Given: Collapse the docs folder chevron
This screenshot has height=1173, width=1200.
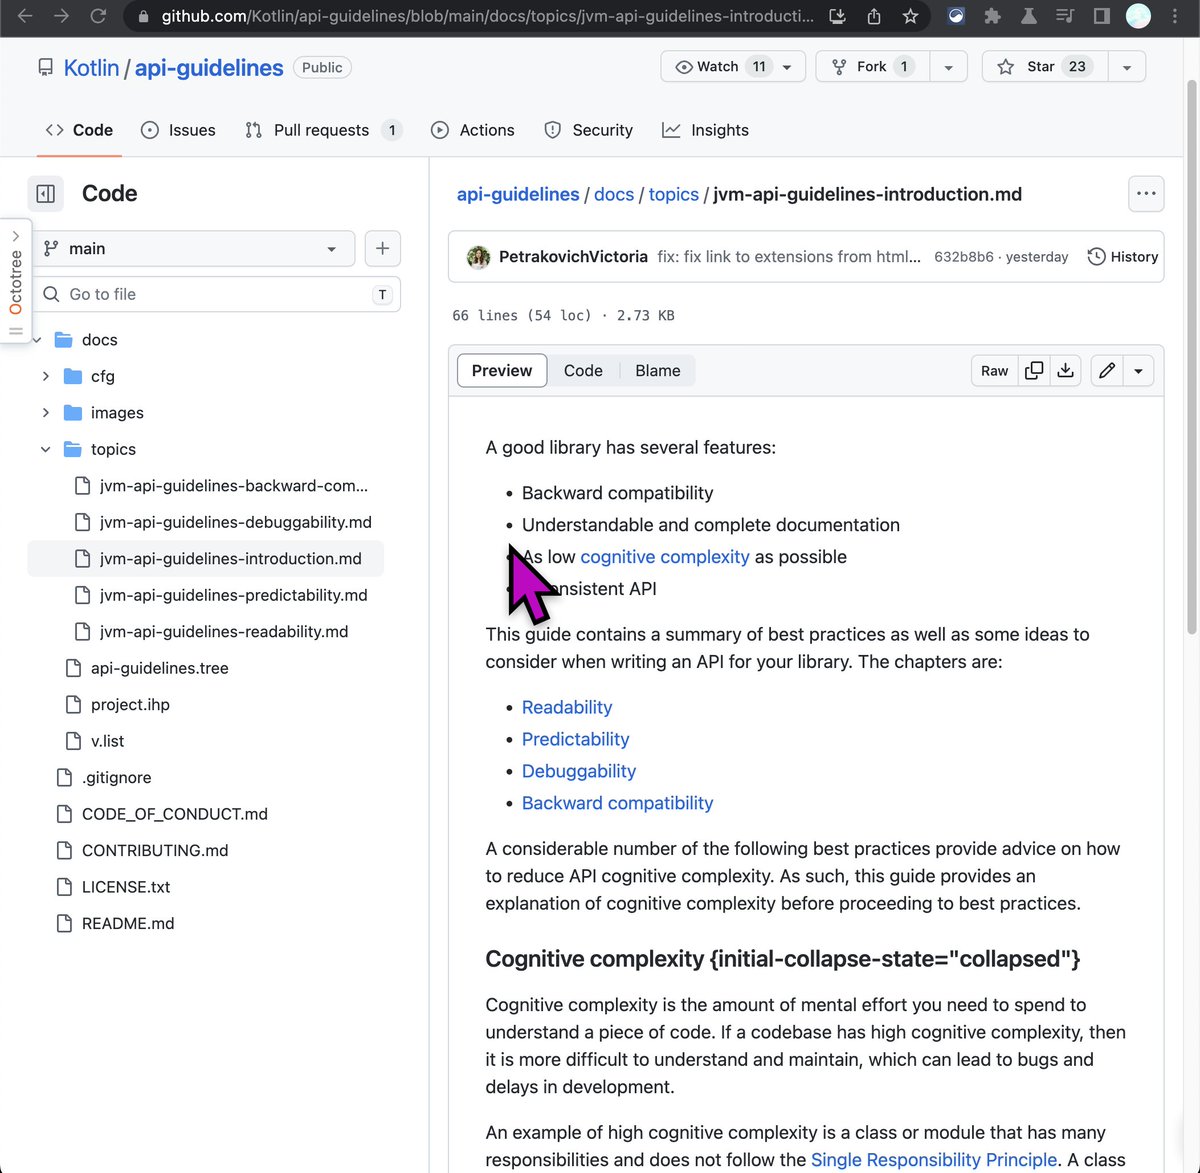Looking at the screenshot, I should 37,340.
